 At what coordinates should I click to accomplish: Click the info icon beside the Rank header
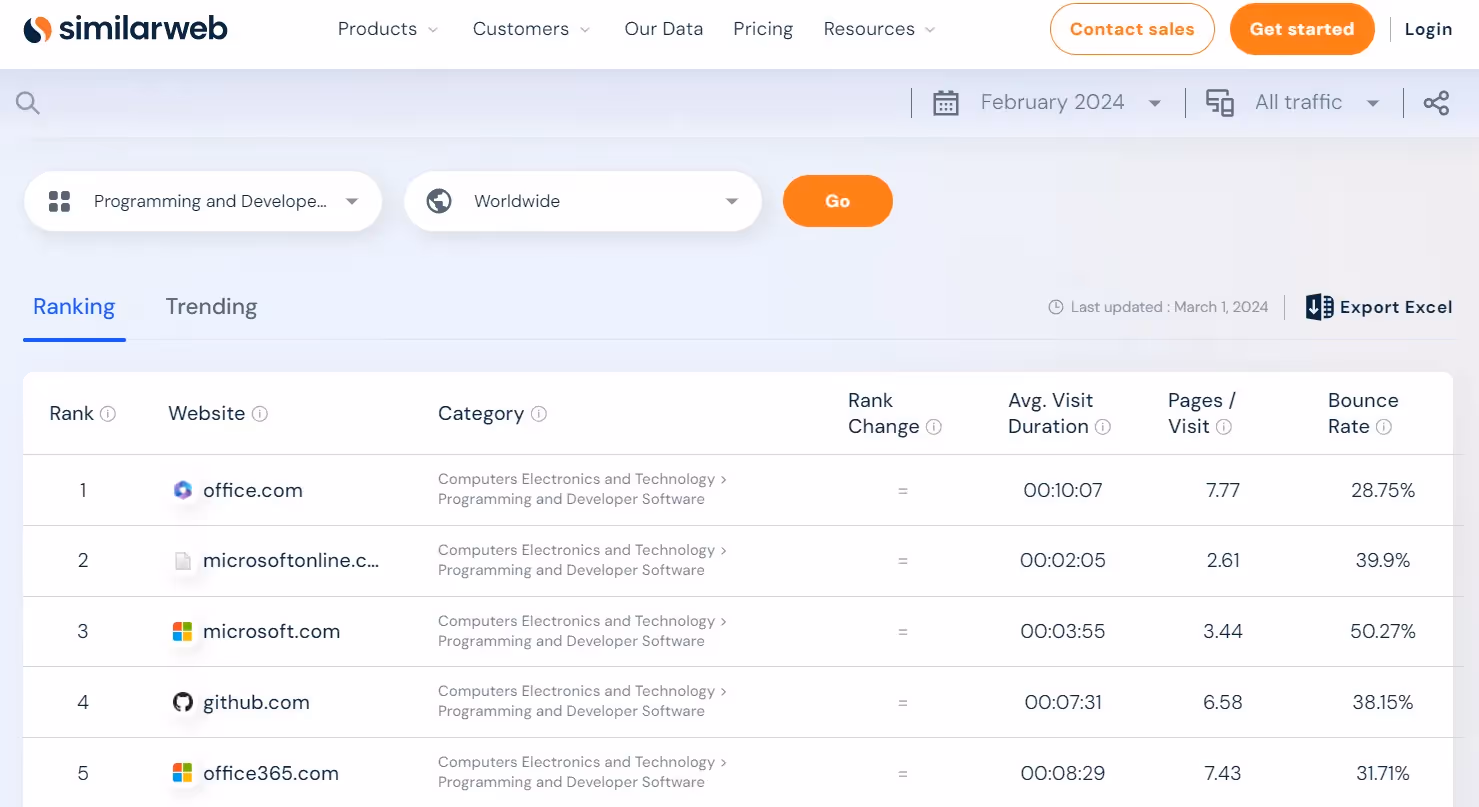[x=107, y=413]
